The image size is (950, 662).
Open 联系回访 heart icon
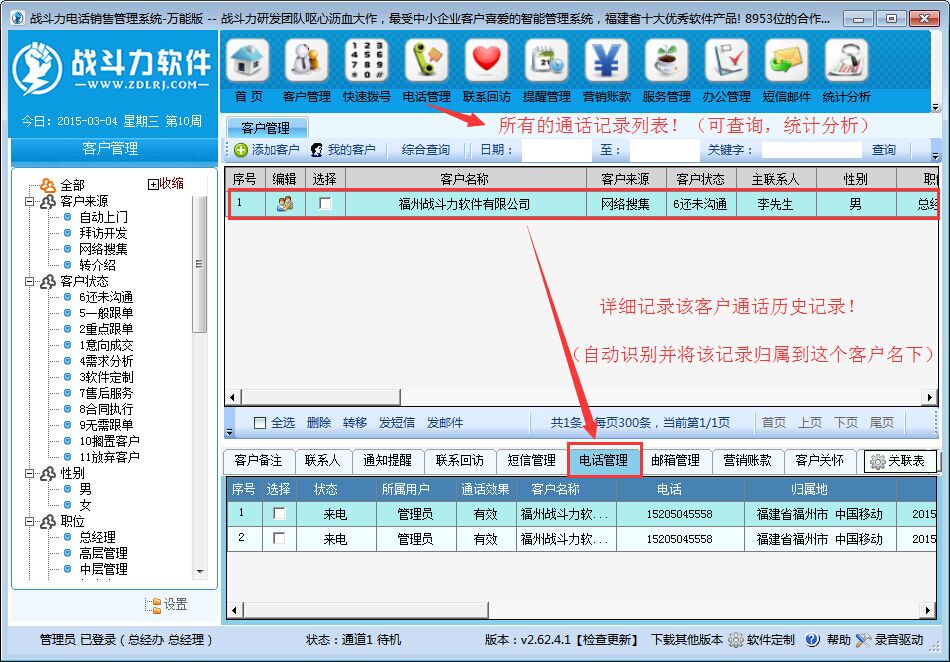[x=487, y=61]
